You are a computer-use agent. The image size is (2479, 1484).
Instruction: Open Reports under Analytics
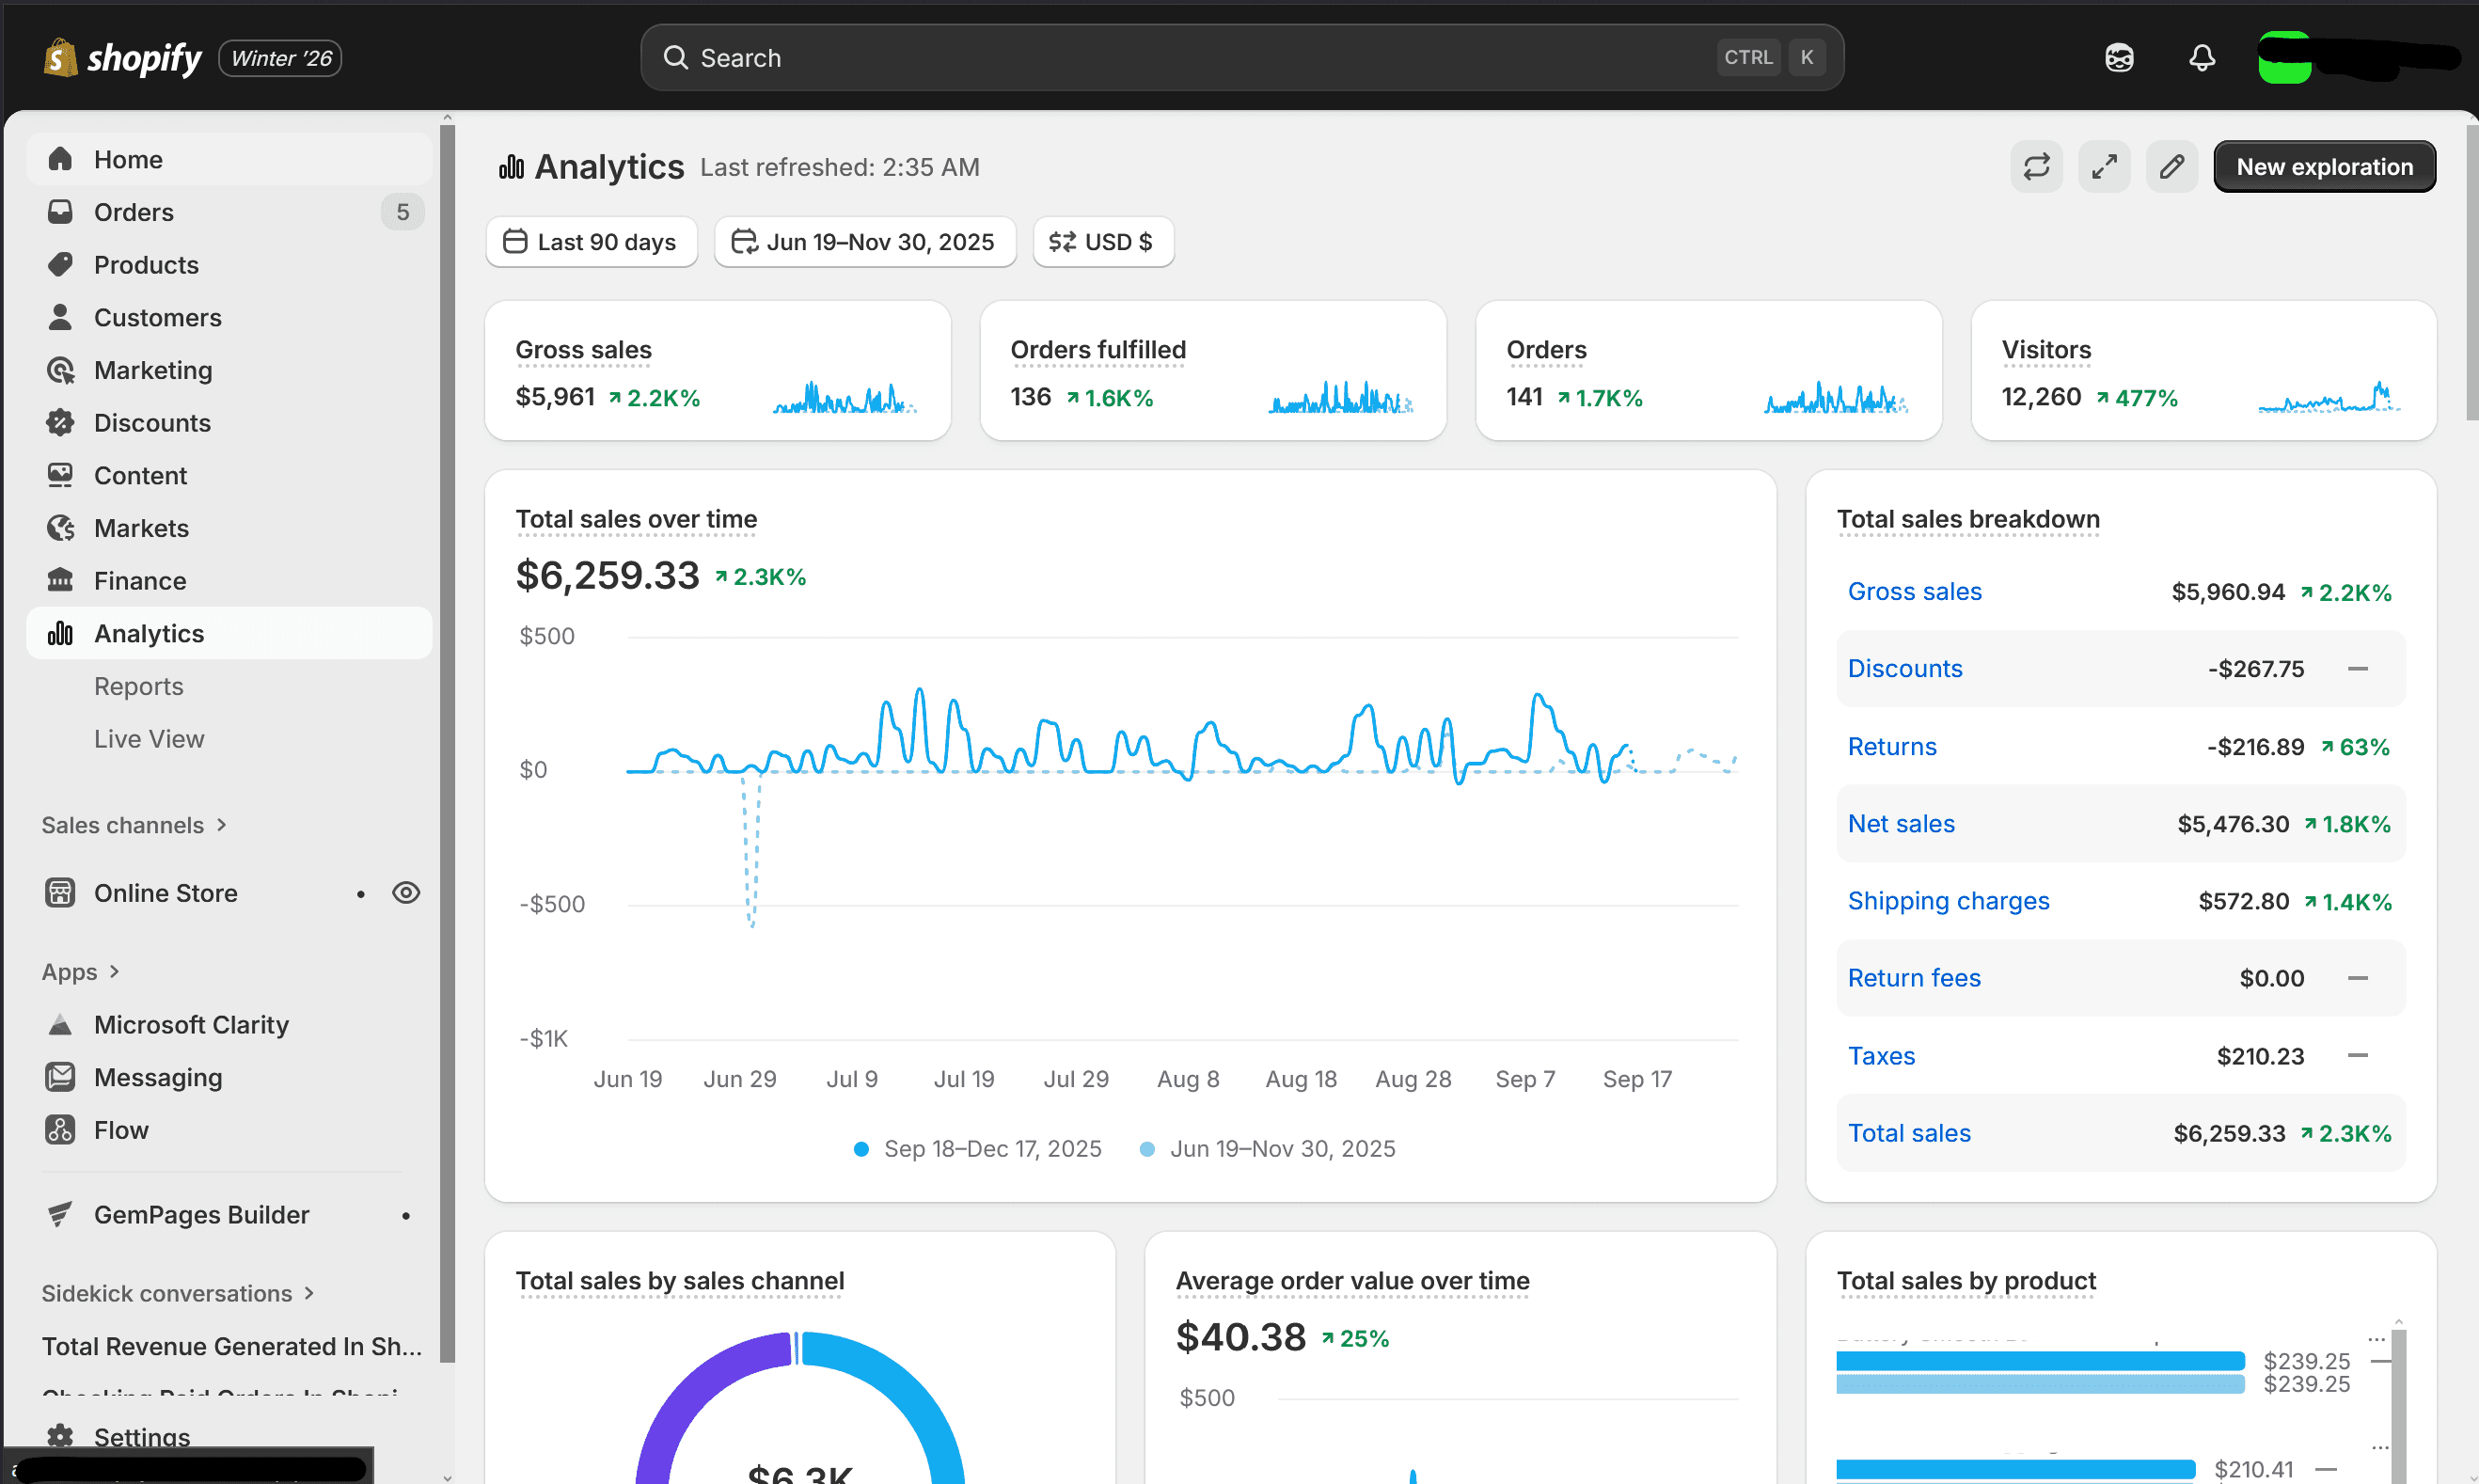pyautogui.click(x=139, y=686)
